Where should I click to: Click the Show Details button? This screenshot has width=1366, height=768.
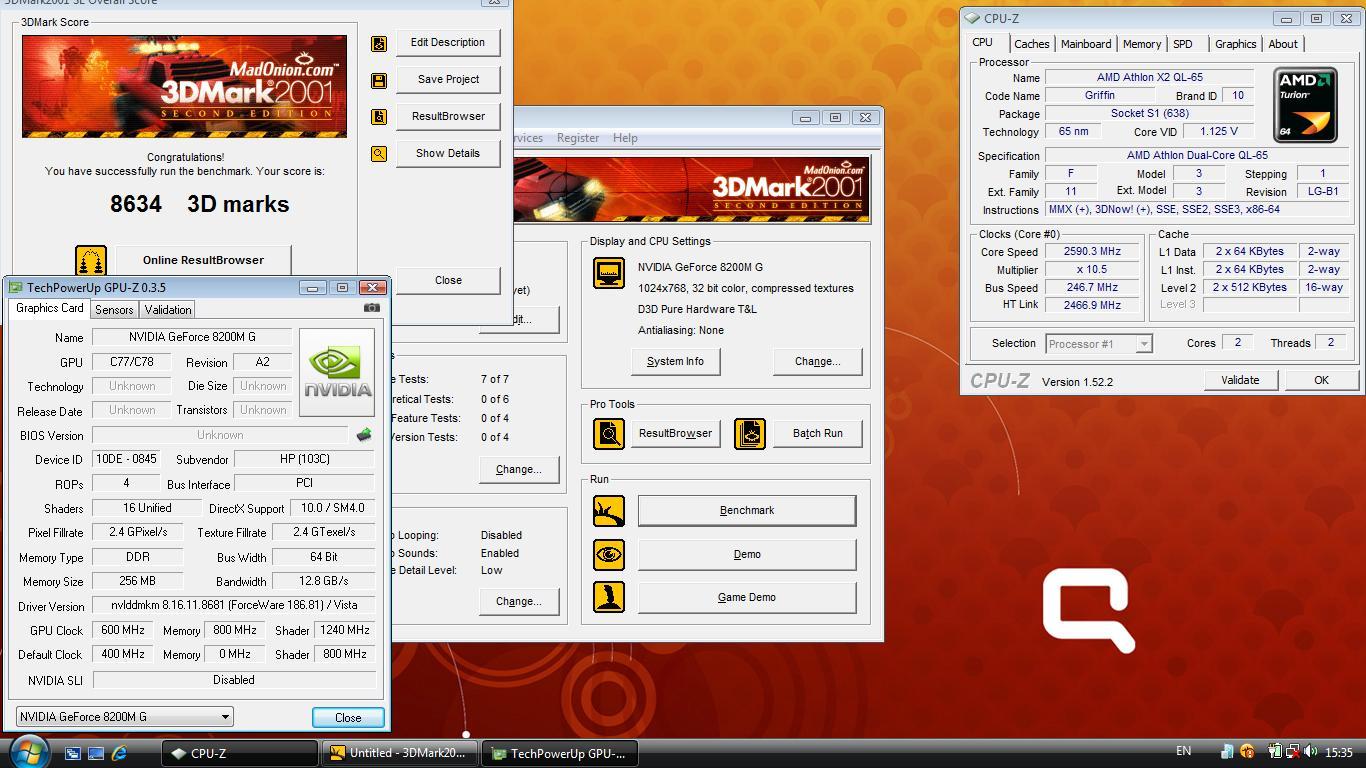(448, 154)
